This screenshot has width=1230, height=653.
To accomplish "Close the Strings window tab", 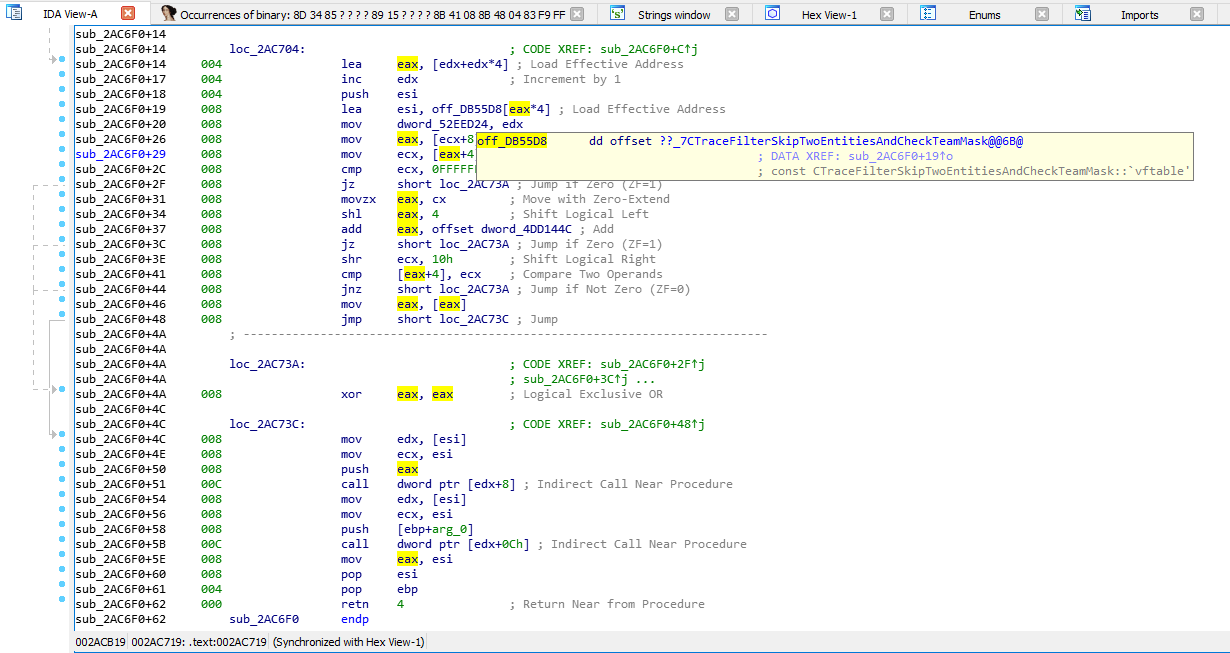I will point(732,14).
